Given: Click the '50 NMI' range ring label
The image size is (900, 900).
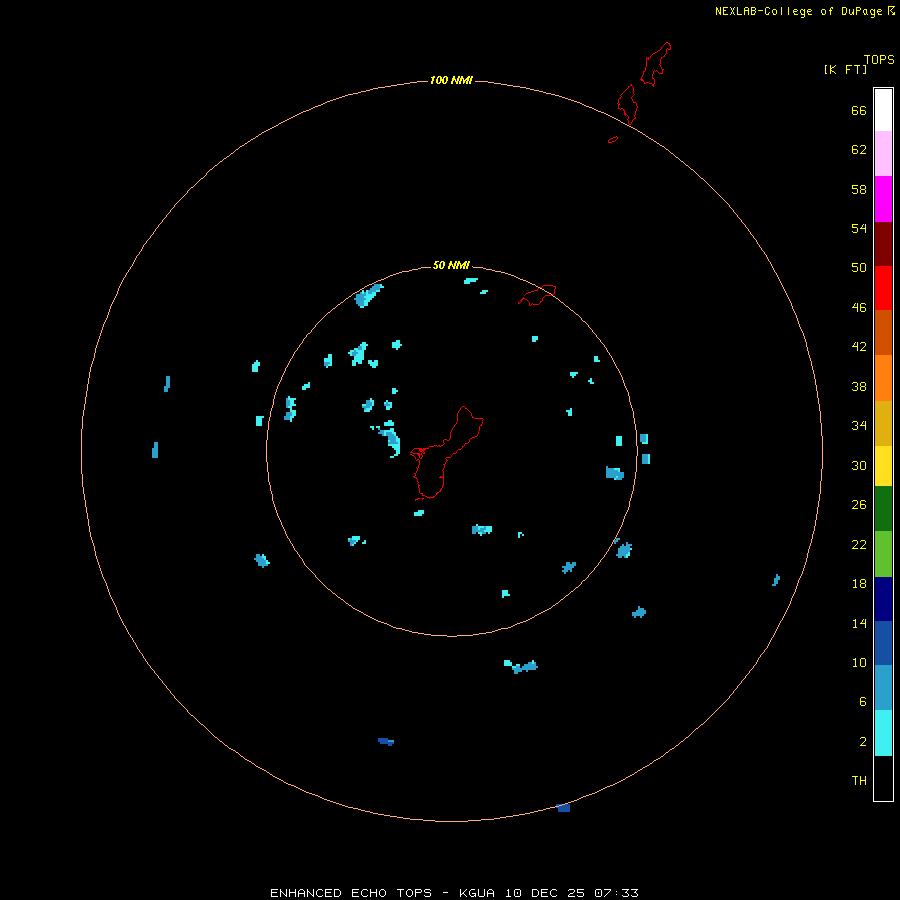Looking at the screenshot, I should click(x=451, y=265).
